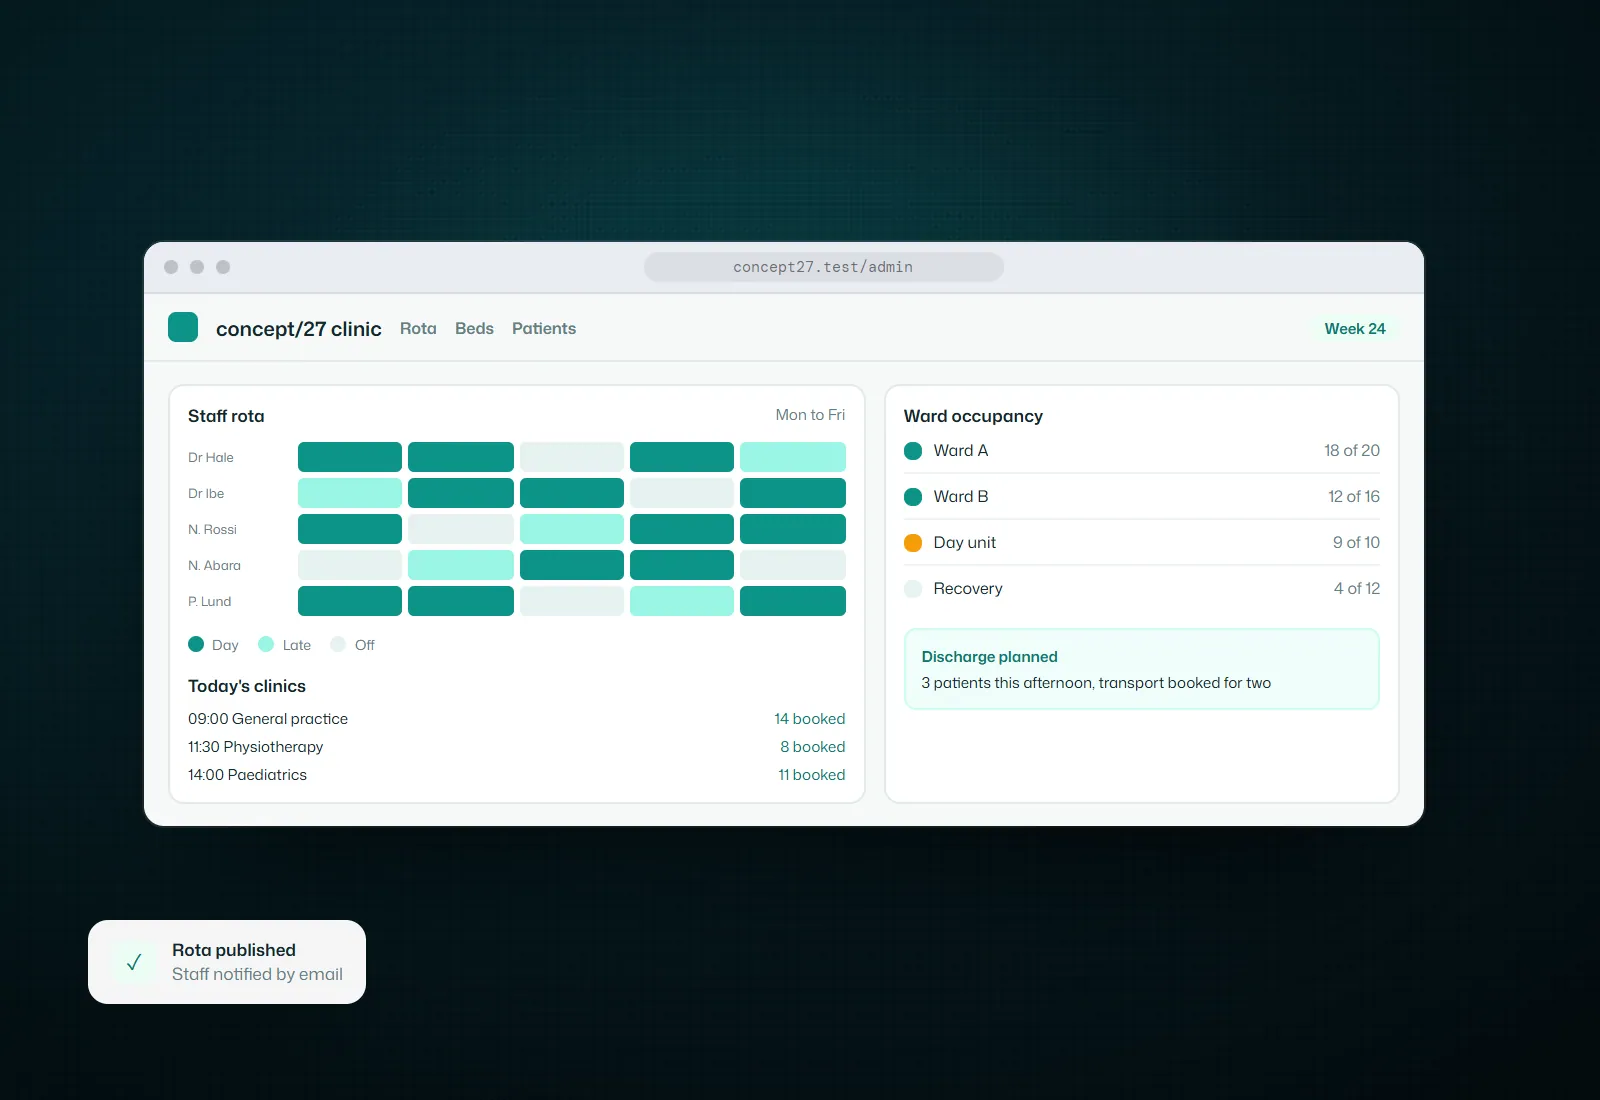Open the Beds tab
1600x1100 pixels.
[474, 328]
